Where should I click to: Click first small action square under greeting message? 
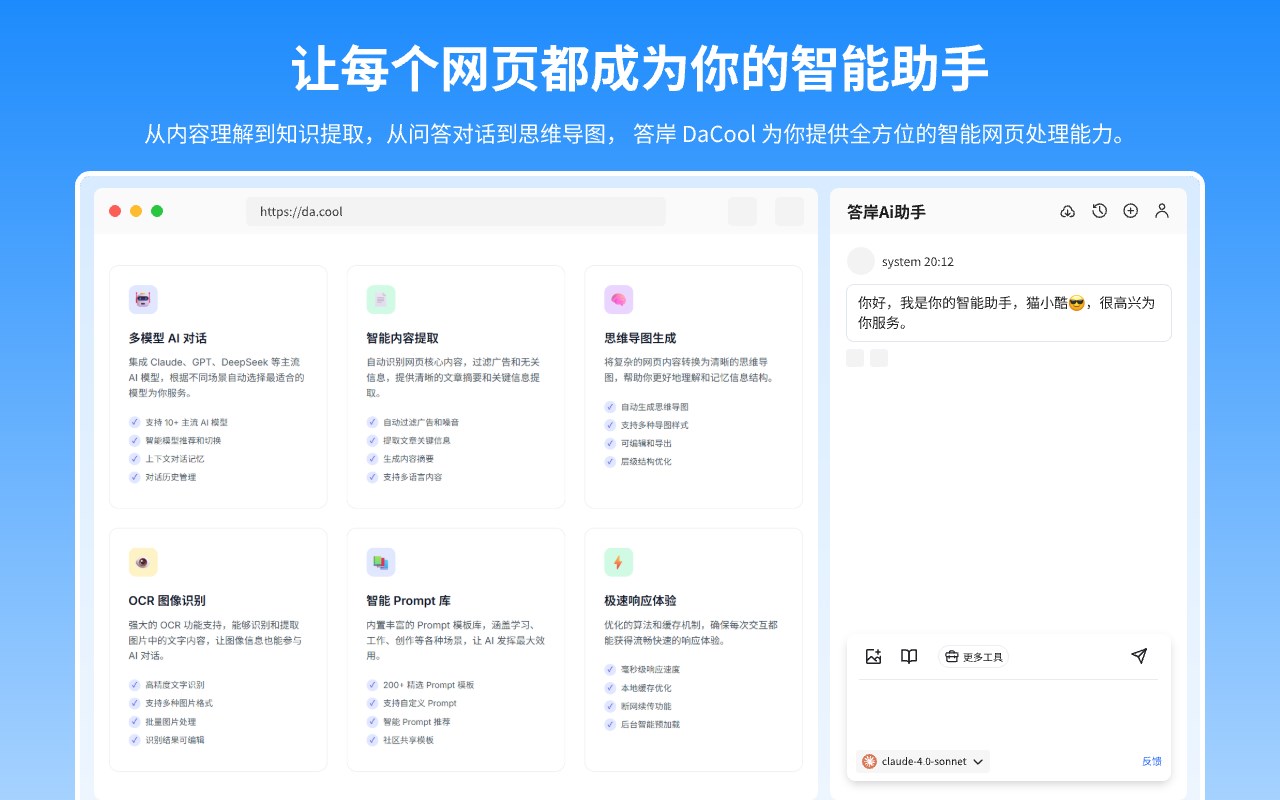[x=855, y=358]
